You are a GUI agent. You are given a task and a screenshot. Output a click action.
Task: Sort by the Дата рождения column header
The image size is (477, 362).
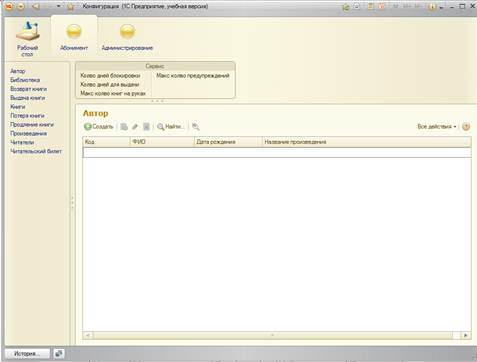click(228, 142)
